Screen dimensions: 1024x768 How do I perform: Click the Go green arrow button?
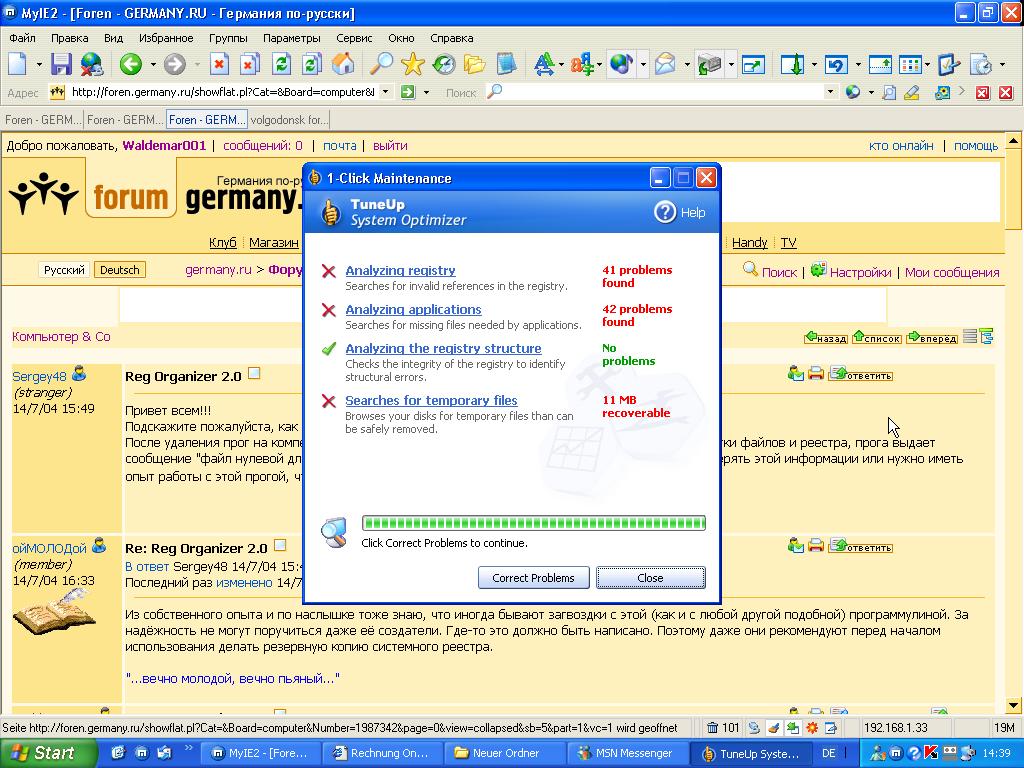coord(408,92)
